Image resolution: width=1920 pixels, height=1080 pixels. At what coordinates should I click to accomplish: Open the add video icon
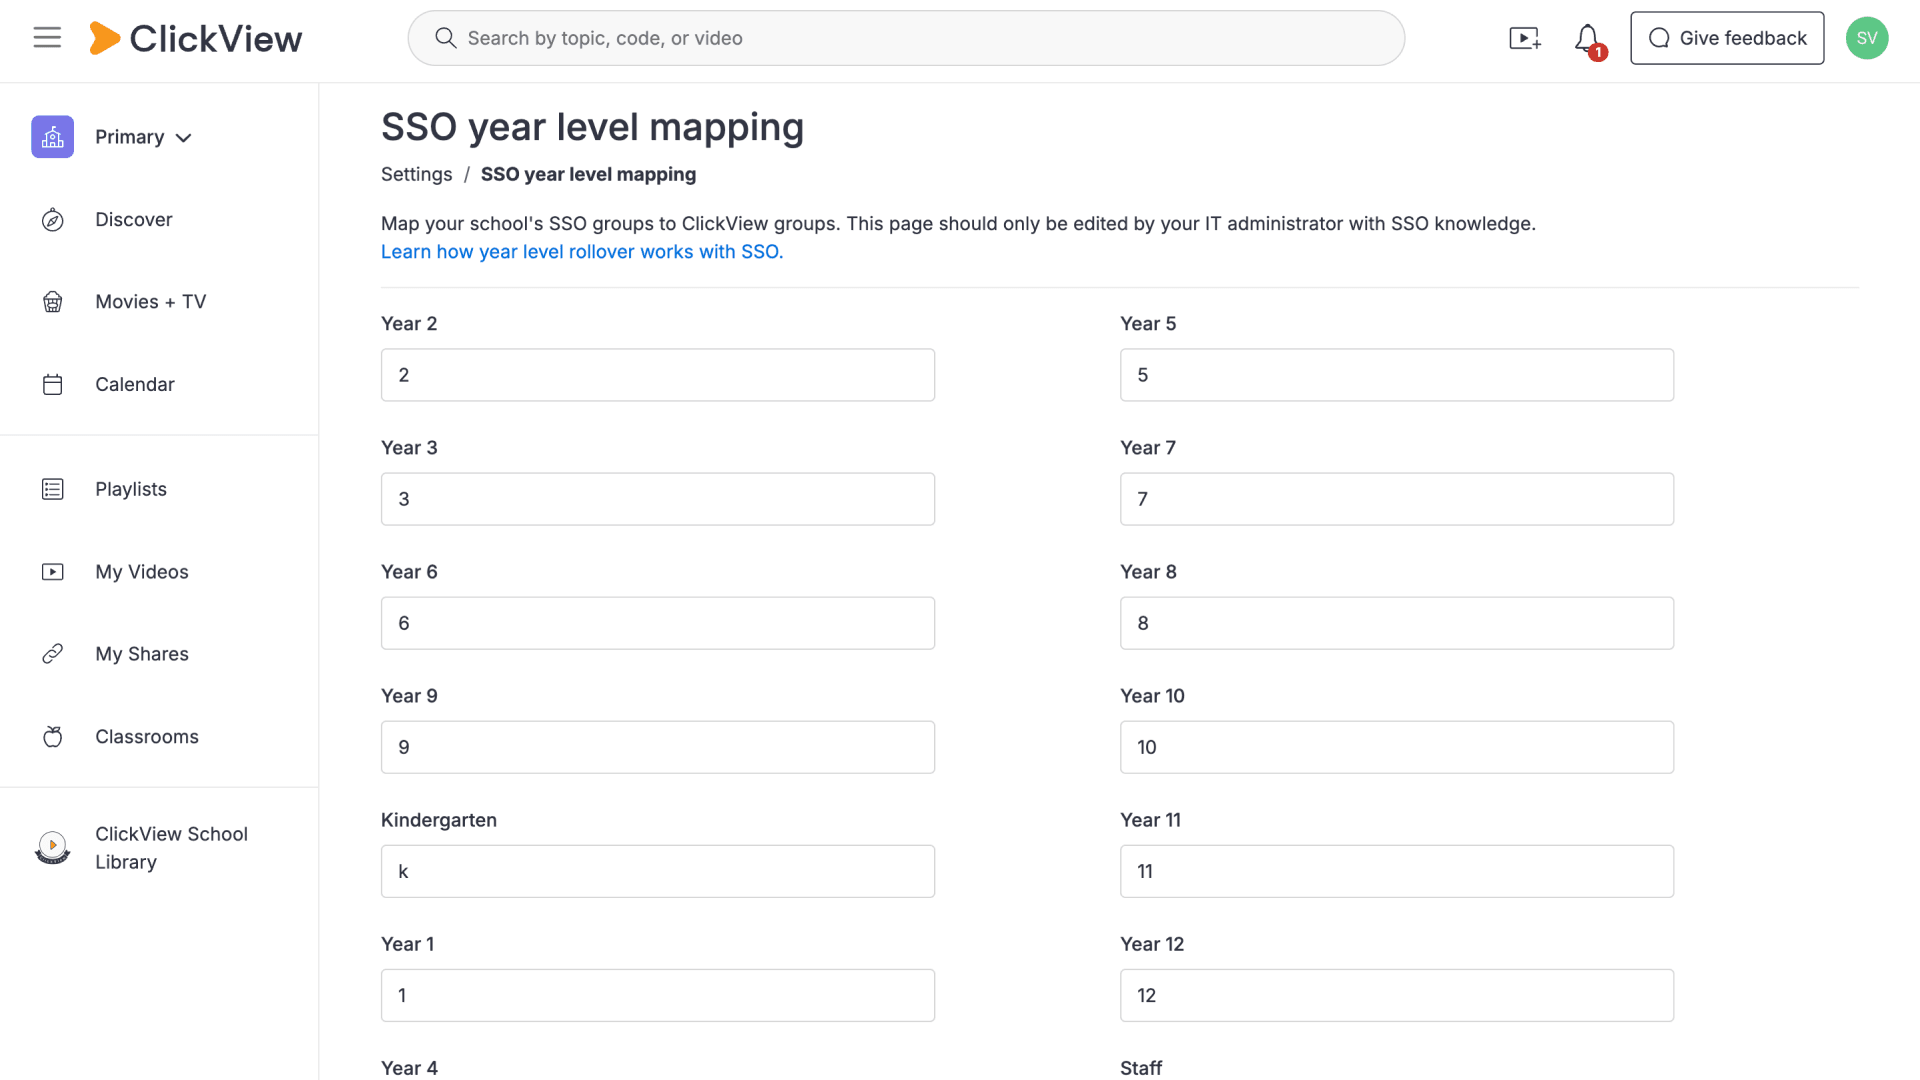[1525, 38]
